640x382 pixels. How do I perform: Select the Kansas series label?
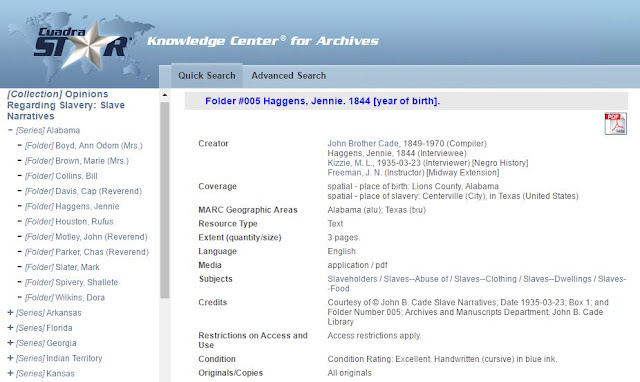45,374
